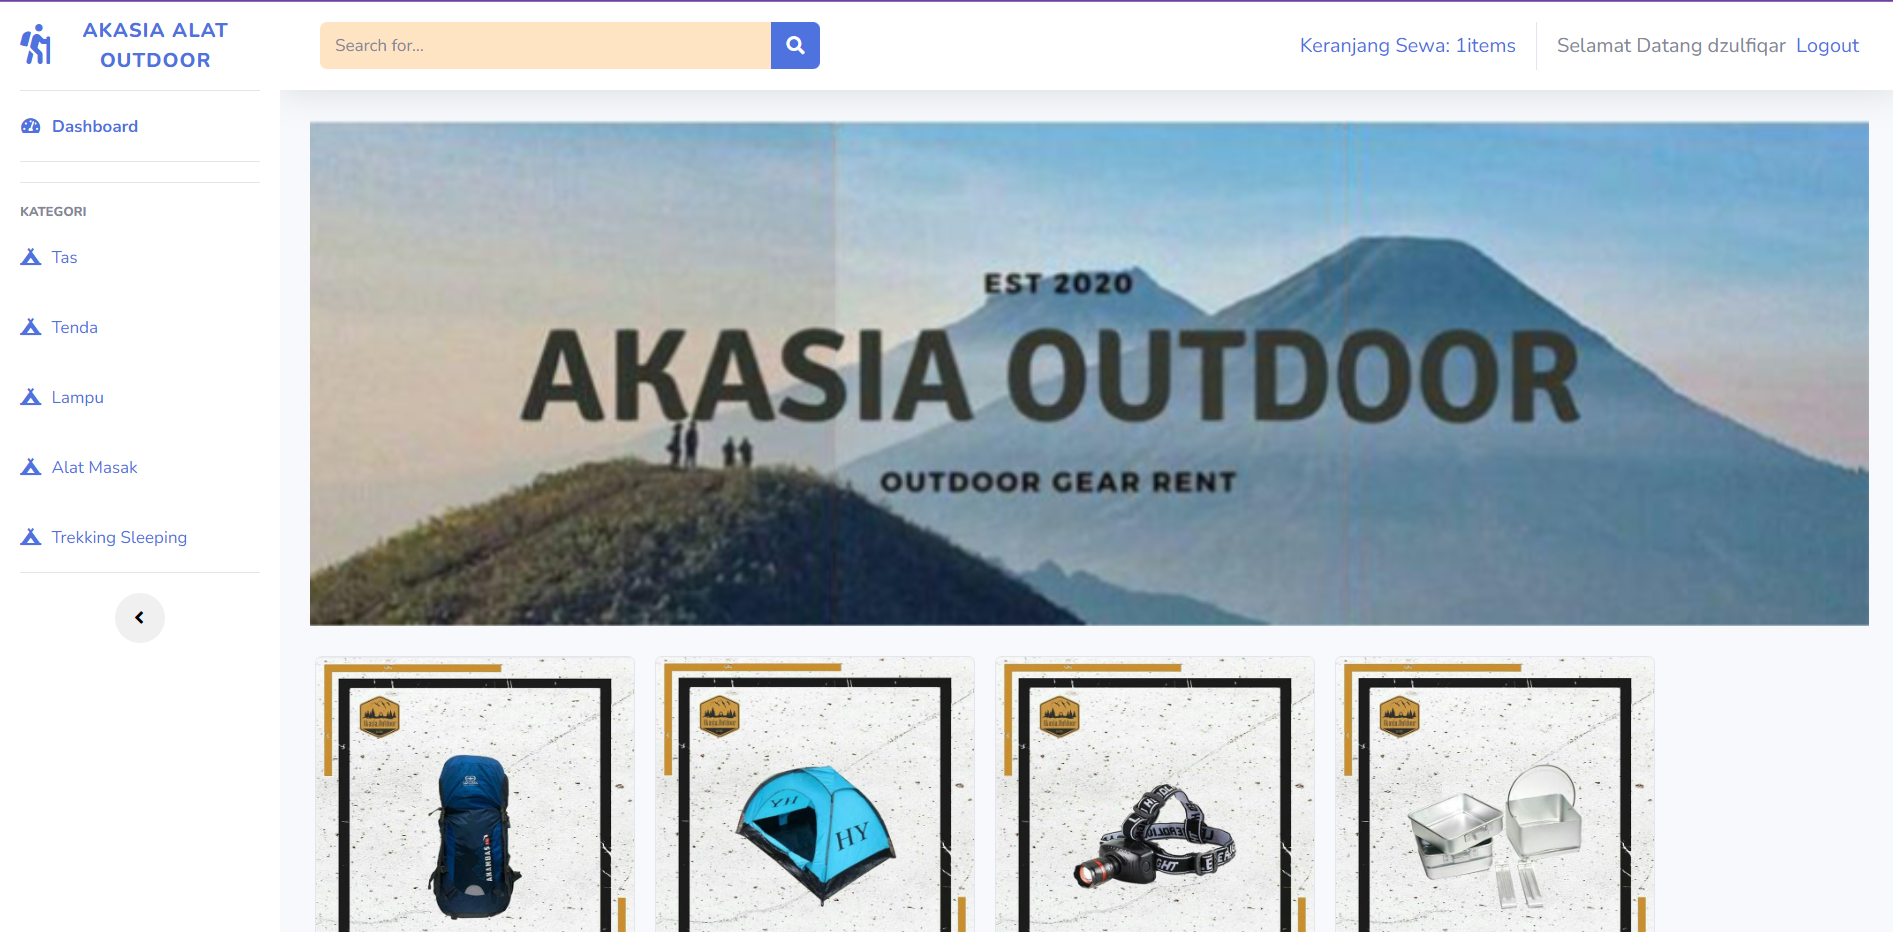Click the tent icon beside Tenda

click(31, 327)
